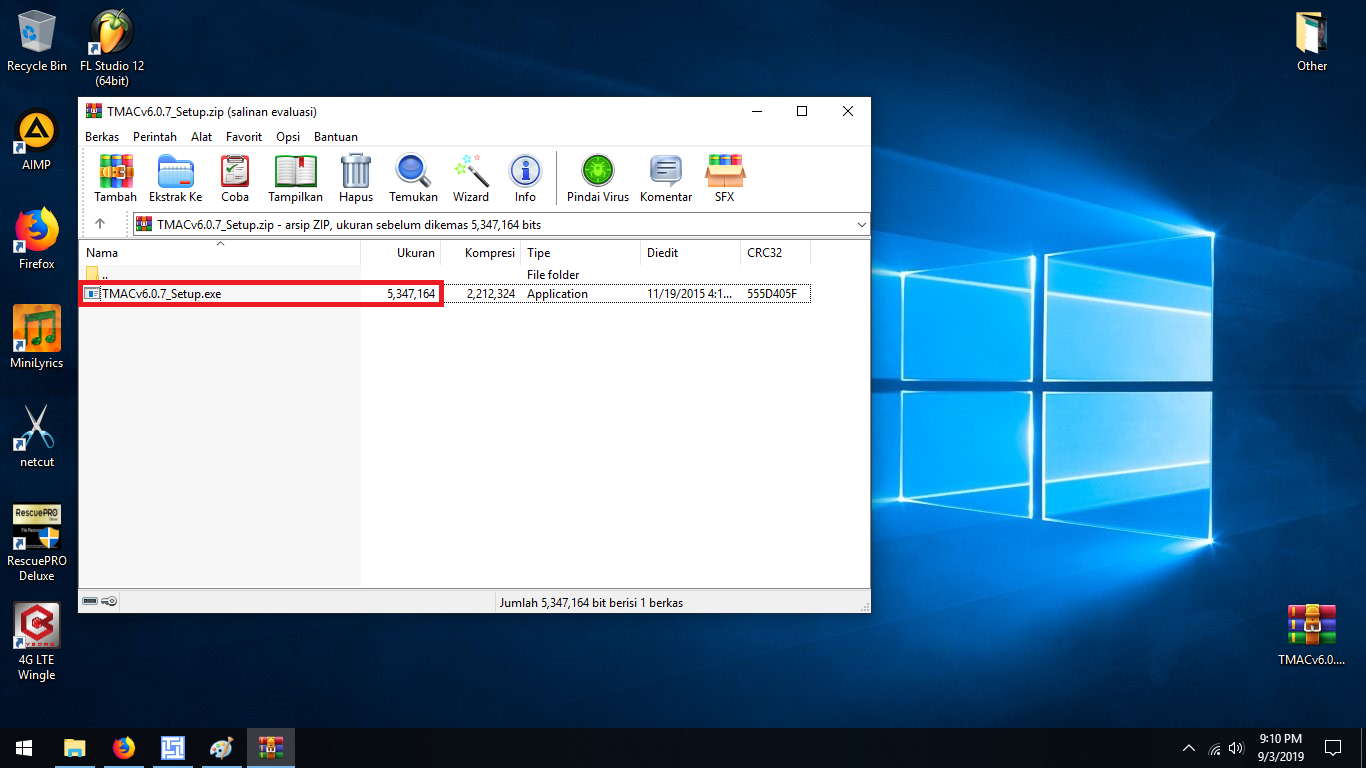The height and width of the screenshot is (768, 1366).
Task: Add a Komentar to the archive
Action: pyautogui.click(x=666, y=179)
